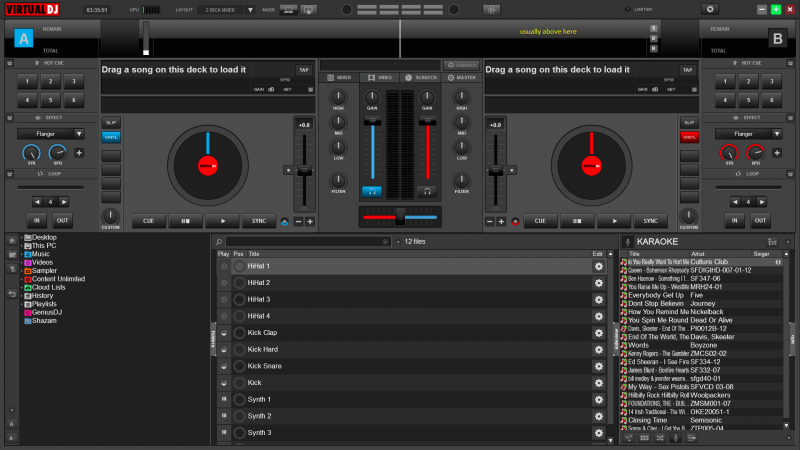Trigger hot cue 3 on deck A

coord(74,81)
